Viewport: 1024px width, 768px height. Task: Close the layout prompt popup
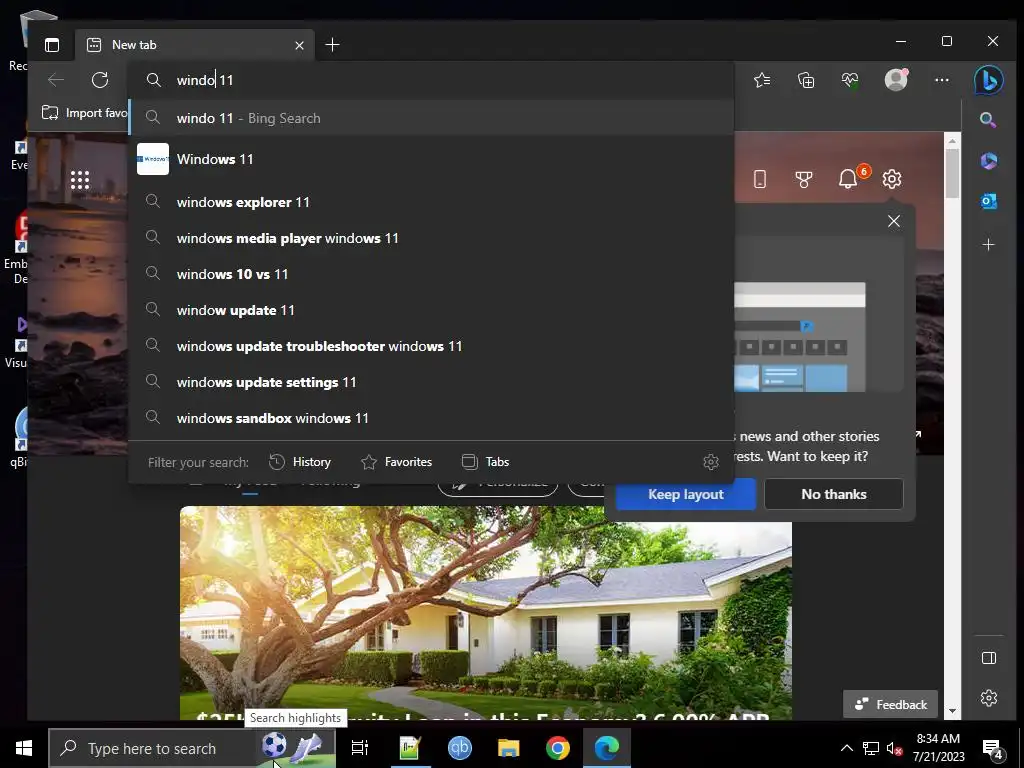click(893, 221)
